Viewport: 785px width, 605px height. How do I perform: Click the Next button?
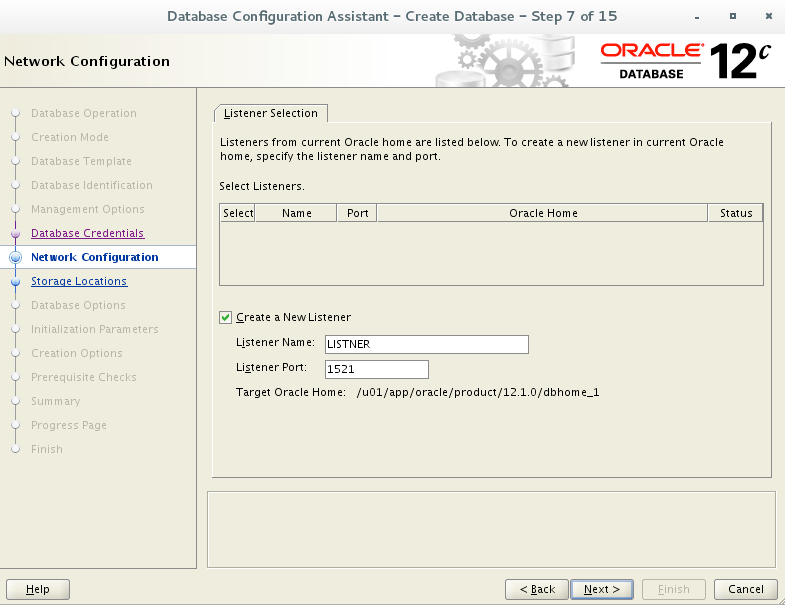click(602, 589)
